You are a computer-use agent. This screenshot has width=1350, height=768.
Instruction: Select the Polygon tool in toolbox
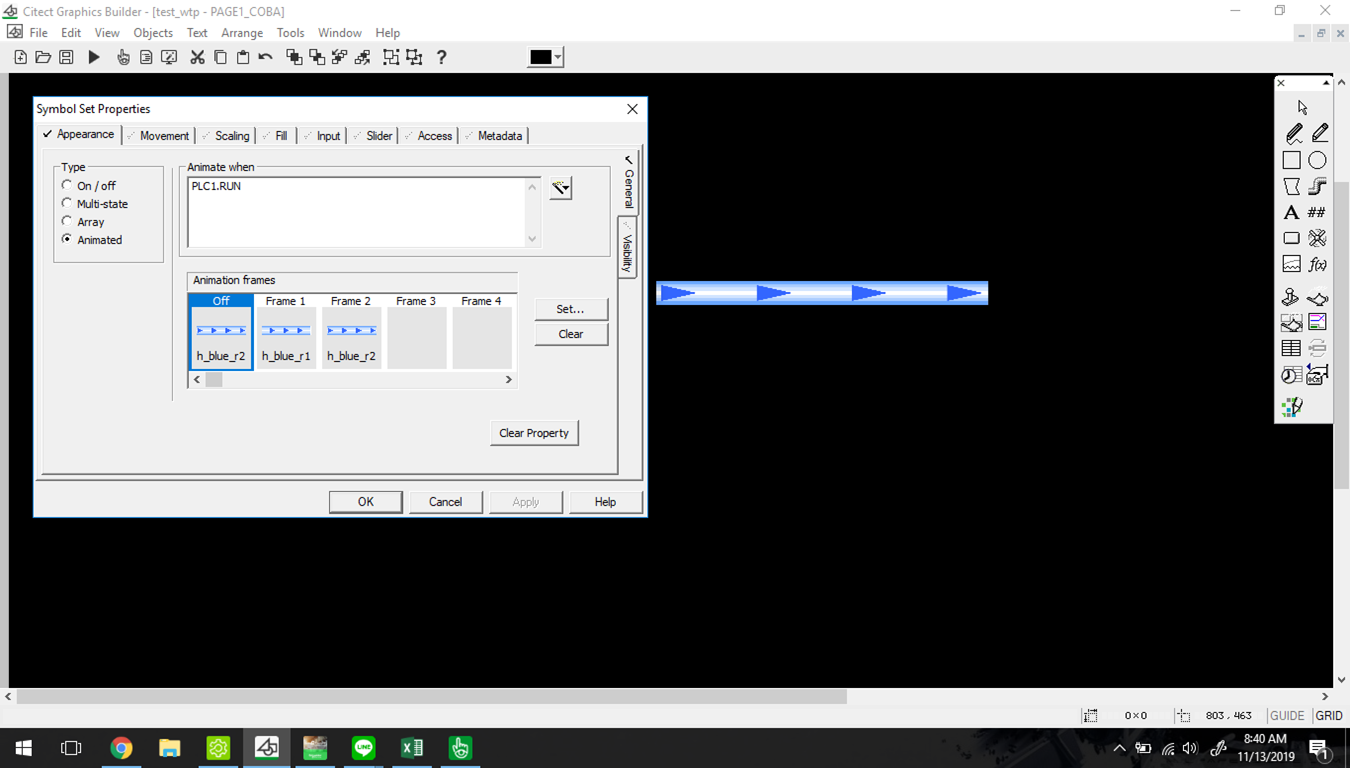tap(1292, 186)
